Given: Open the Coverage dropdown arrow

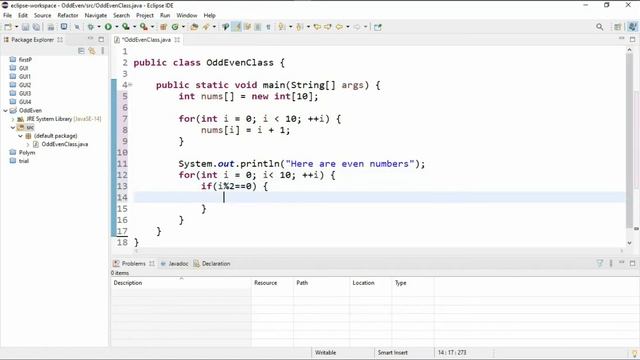Looking at the screenshot, I should click(x=134, y=27).
